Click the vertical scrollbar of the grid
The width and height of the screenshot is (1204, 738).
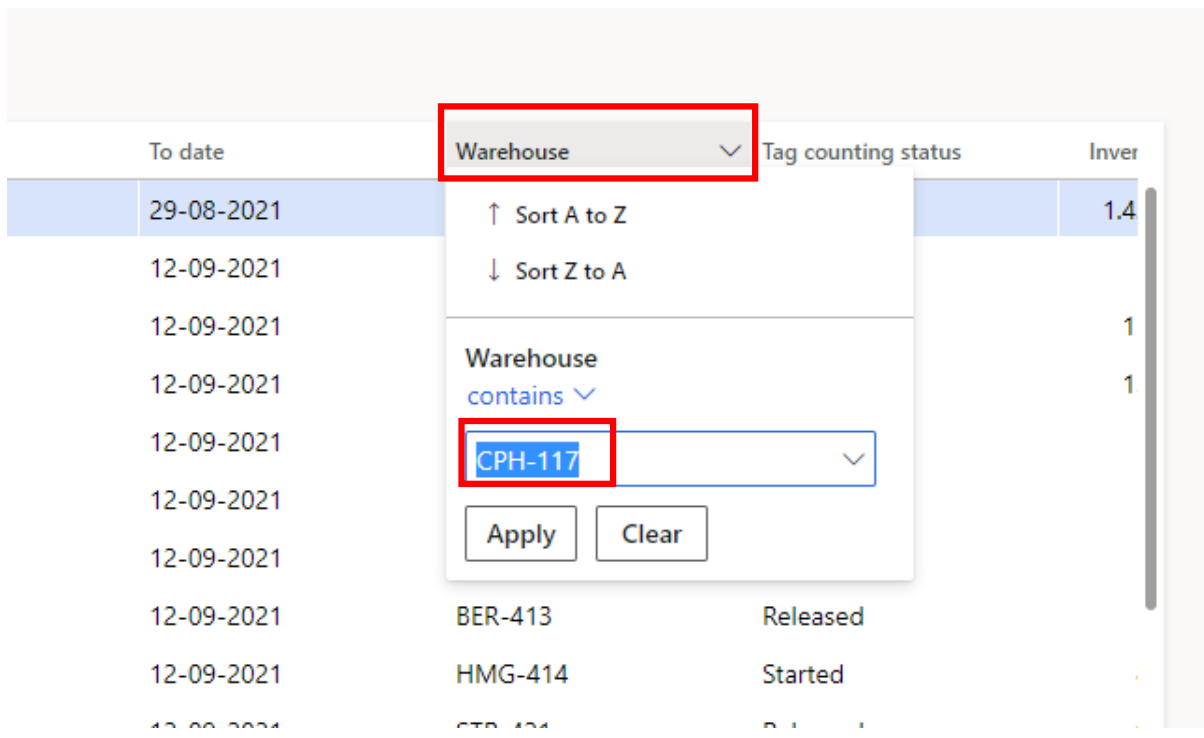click(x=1150, y=400)
